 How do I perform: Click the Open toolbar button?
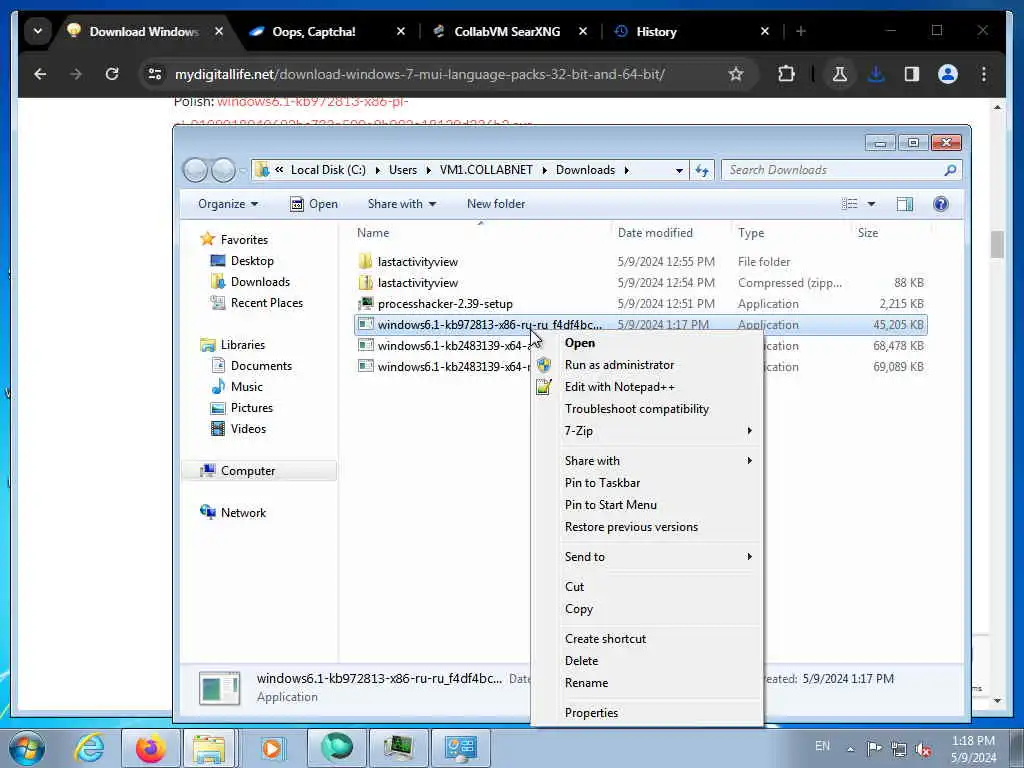pos(314,204)
